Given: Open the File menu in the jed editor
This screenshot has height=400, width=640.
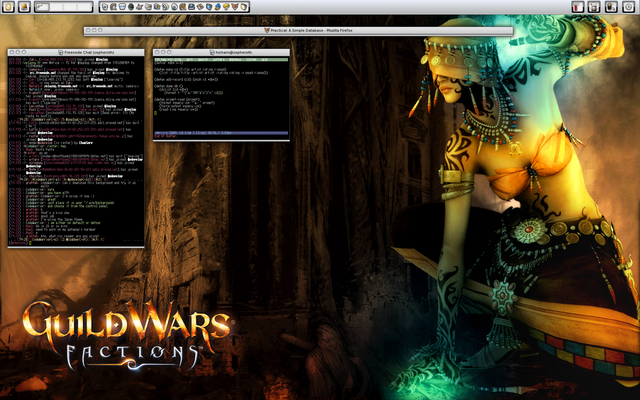Looking at the screenshot, I should pos(178,60).
